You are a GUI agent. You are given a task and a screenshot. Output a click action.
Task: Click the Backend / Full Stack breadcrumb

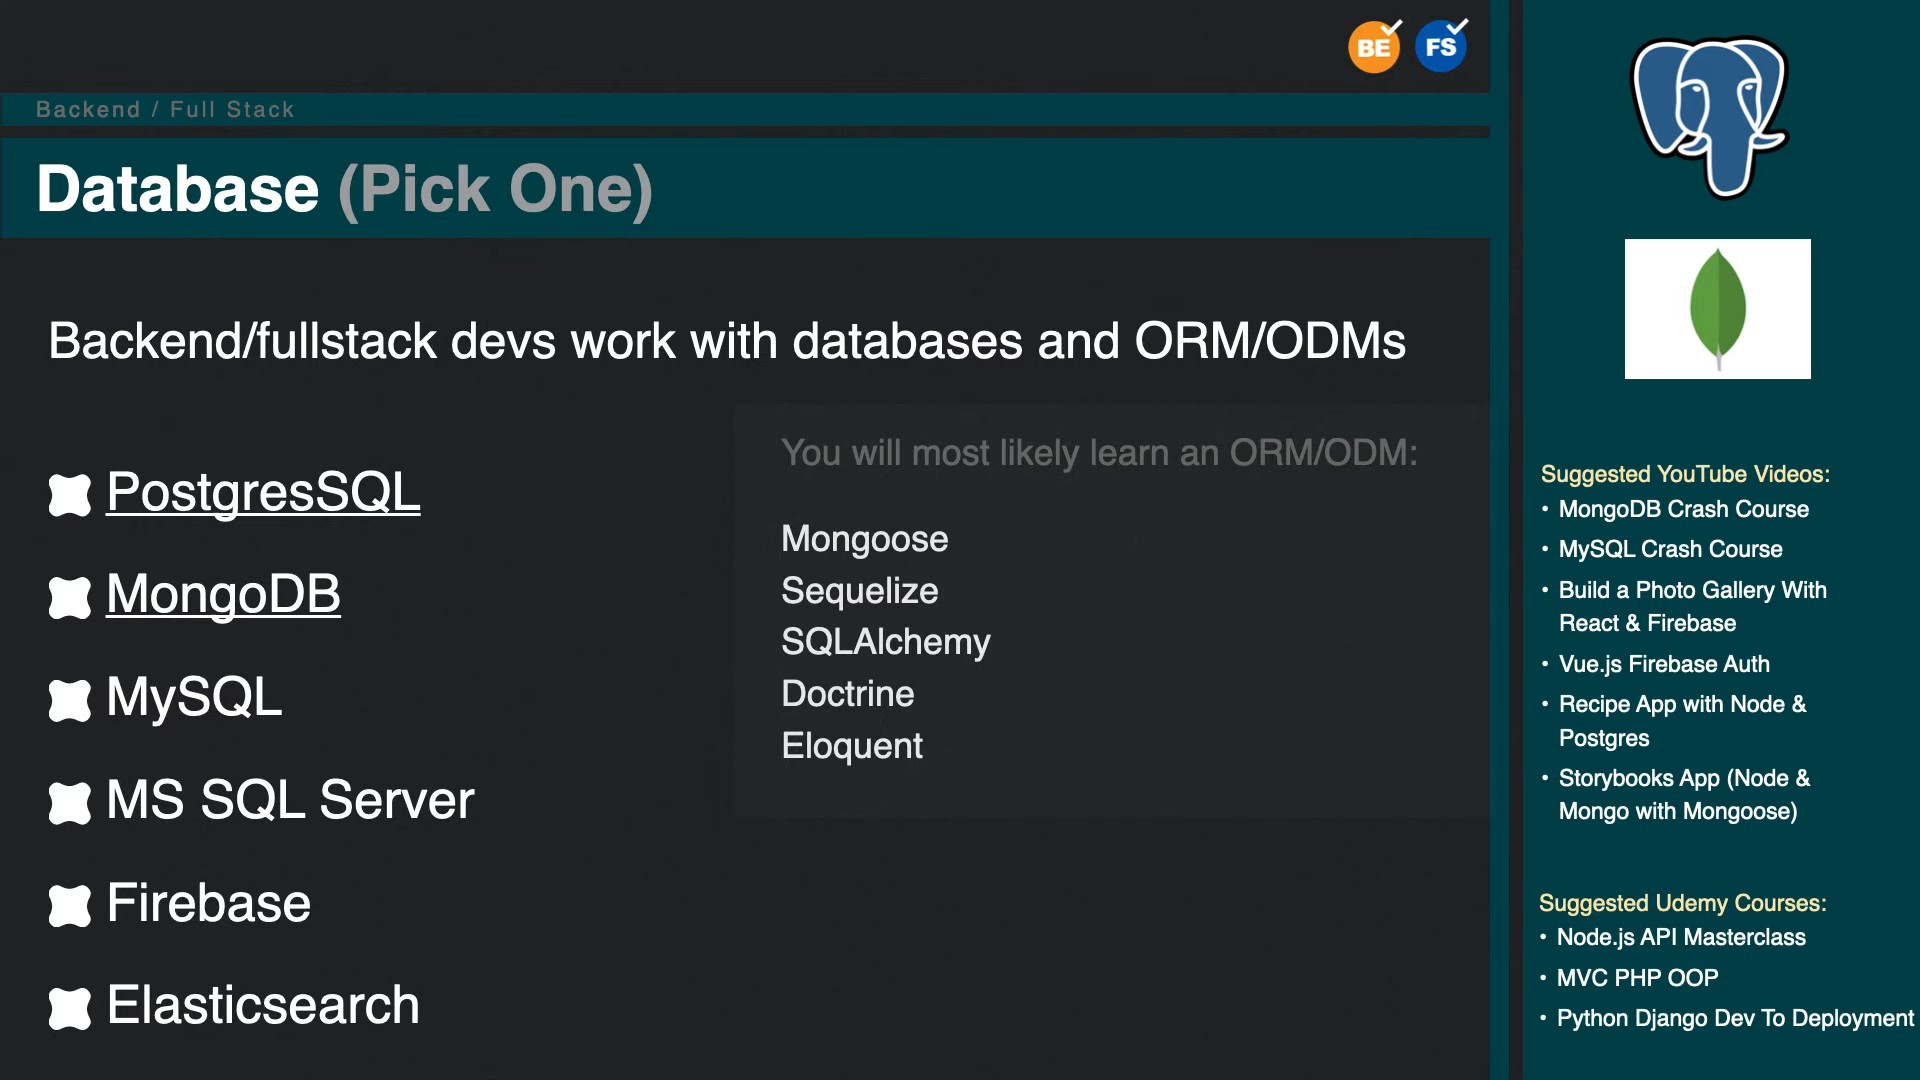click(x=165, y=109)
